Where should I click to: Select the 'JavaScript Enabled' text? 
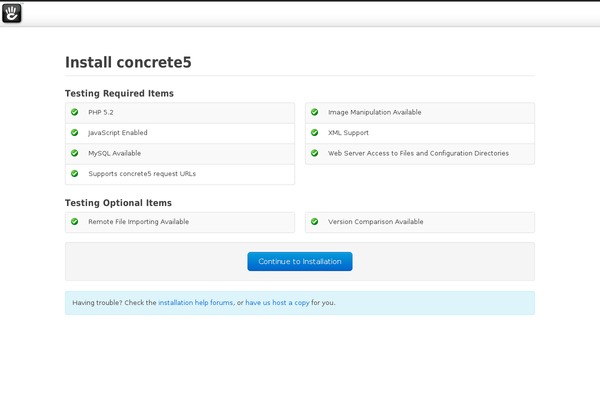click(x=118, y=132)
